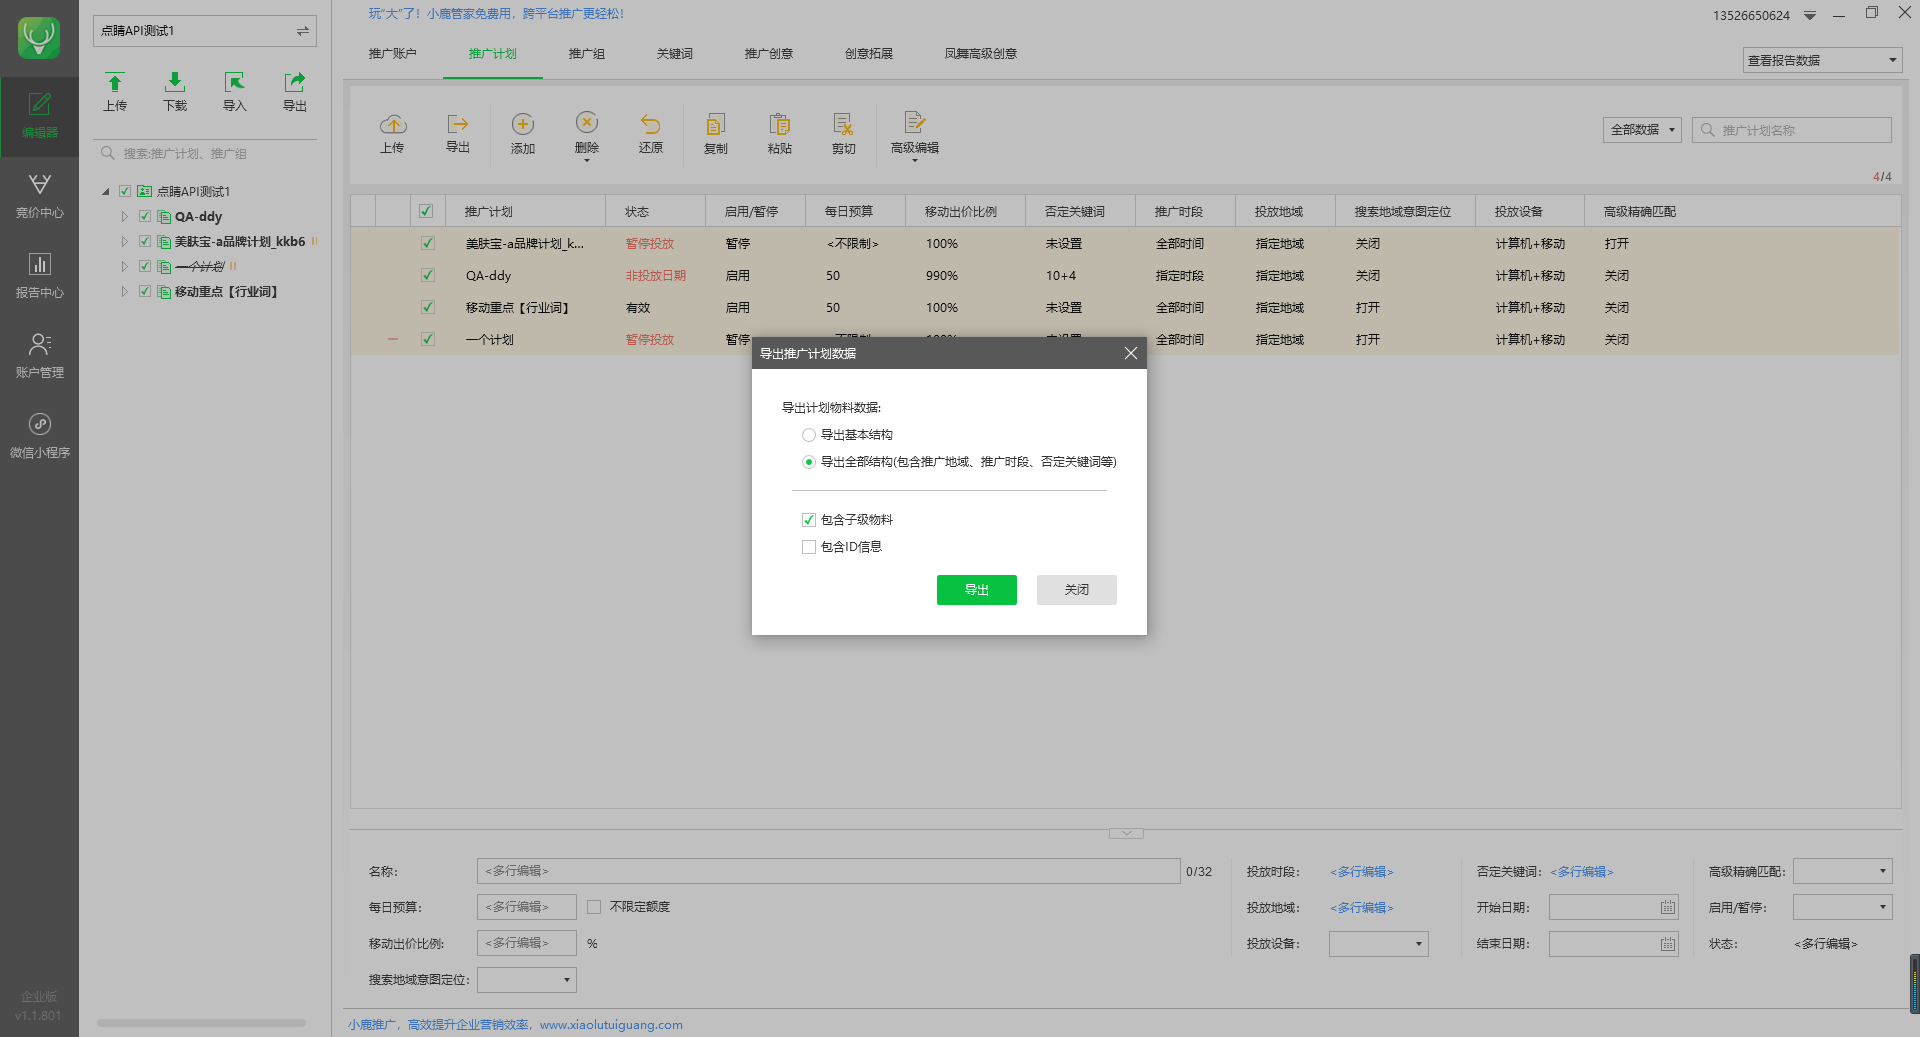Image resolution: width=1920 pixels, height=1037 pixels.
Task: Open 投放时段 多行编辑 link
Action: tap(1362, 872)
